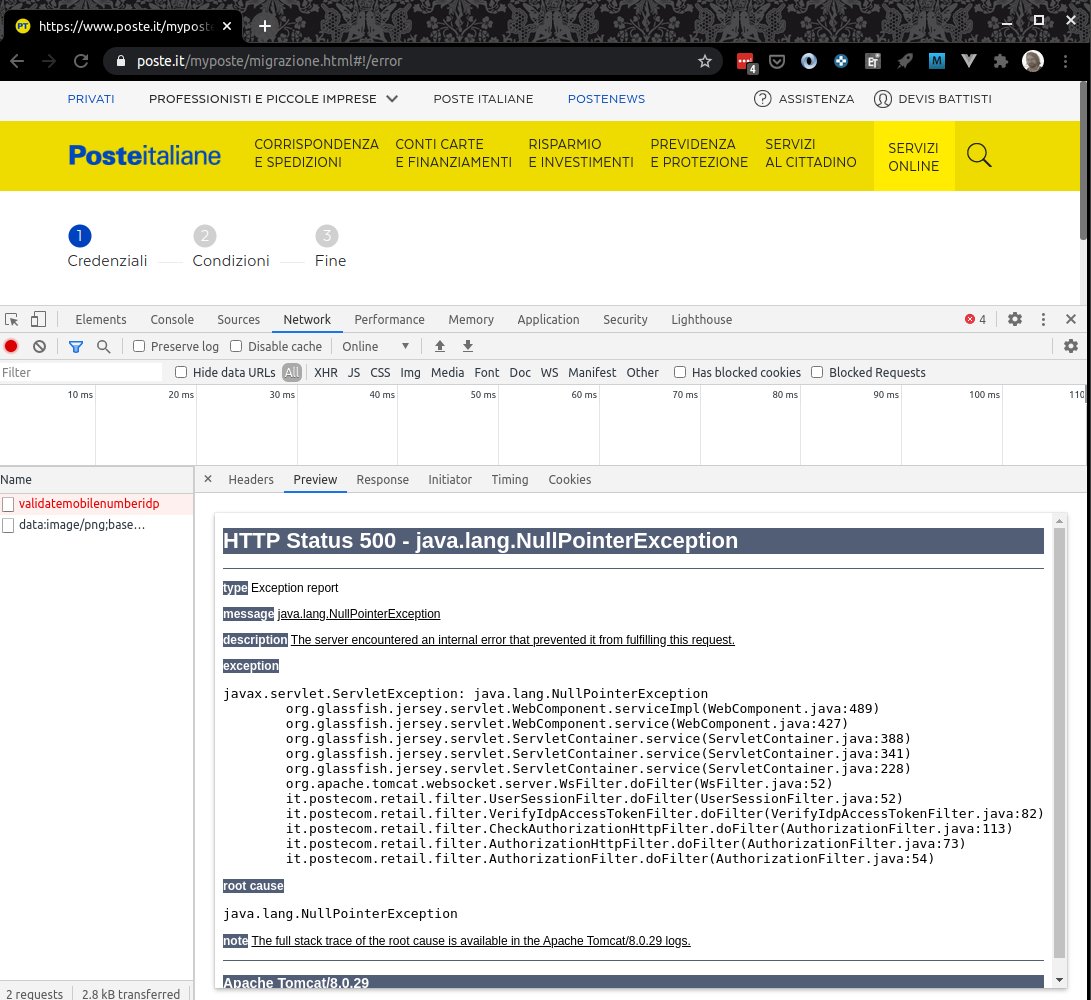
Task: Click the Credenziali step 1 indicator
Action: (80, 236)
